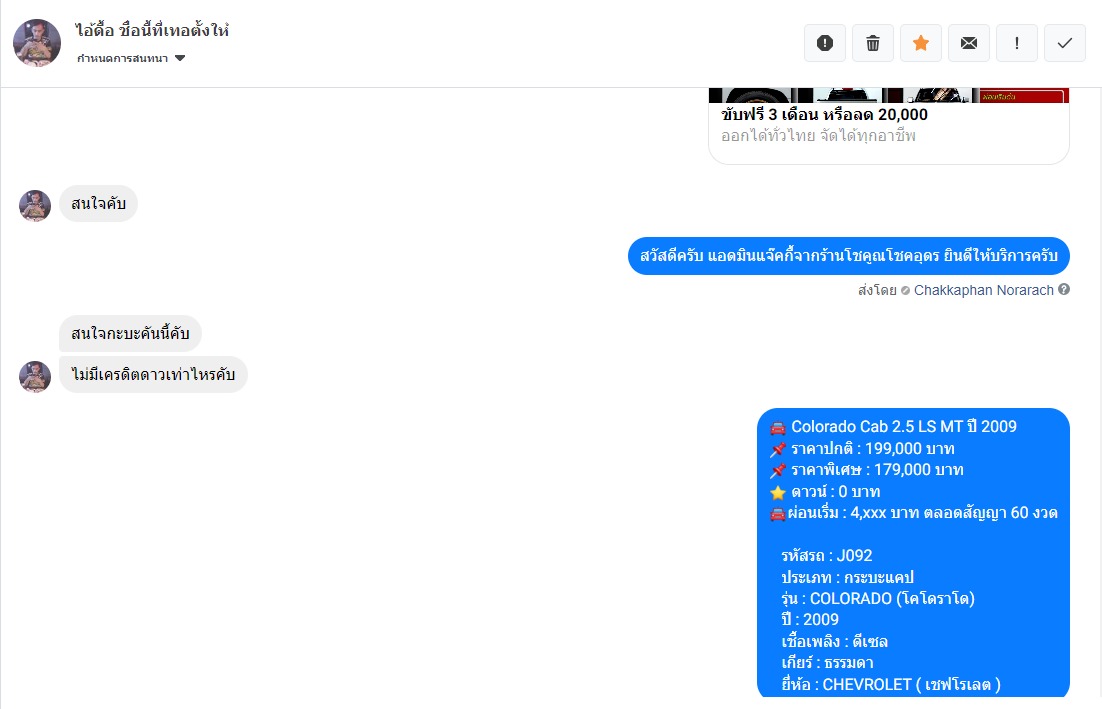Mark conversation done with checkmark

point(1065,43)
